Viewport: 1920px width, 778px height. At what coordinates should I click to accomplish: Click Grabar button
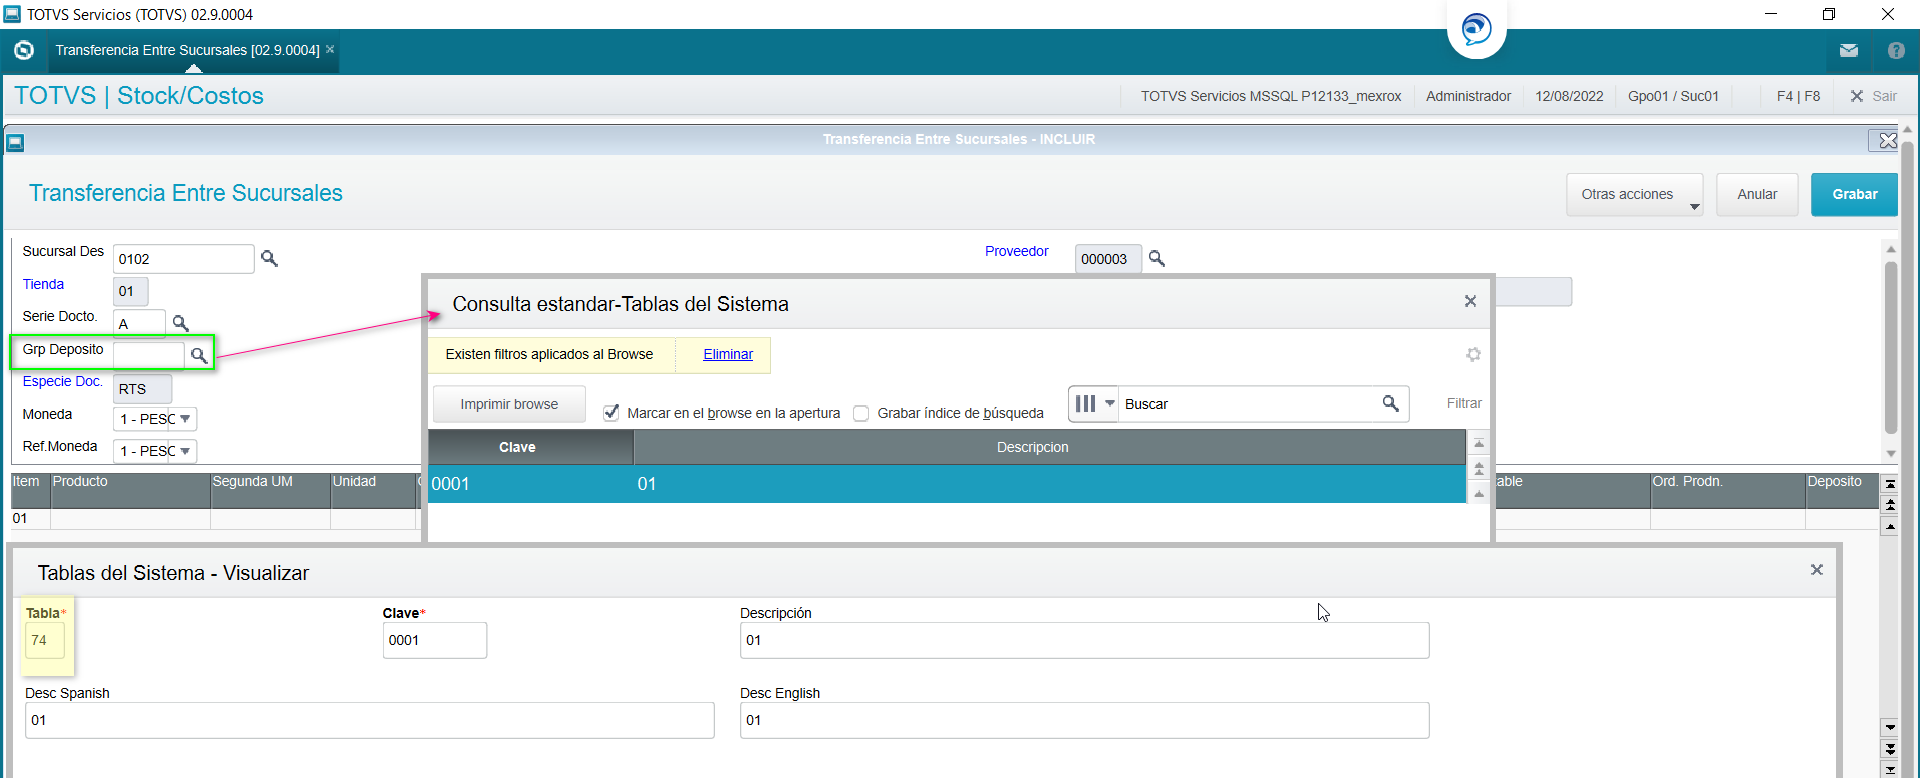1854,194
